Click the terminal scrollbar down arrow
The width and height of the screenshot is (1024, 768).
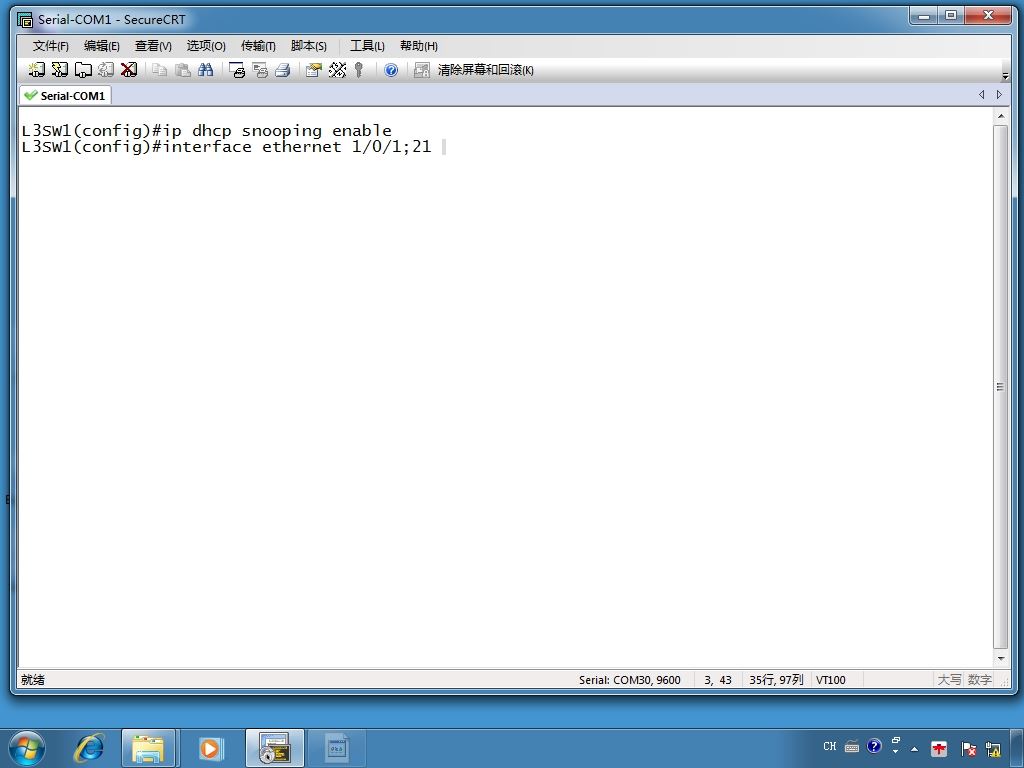point(1000,658)
